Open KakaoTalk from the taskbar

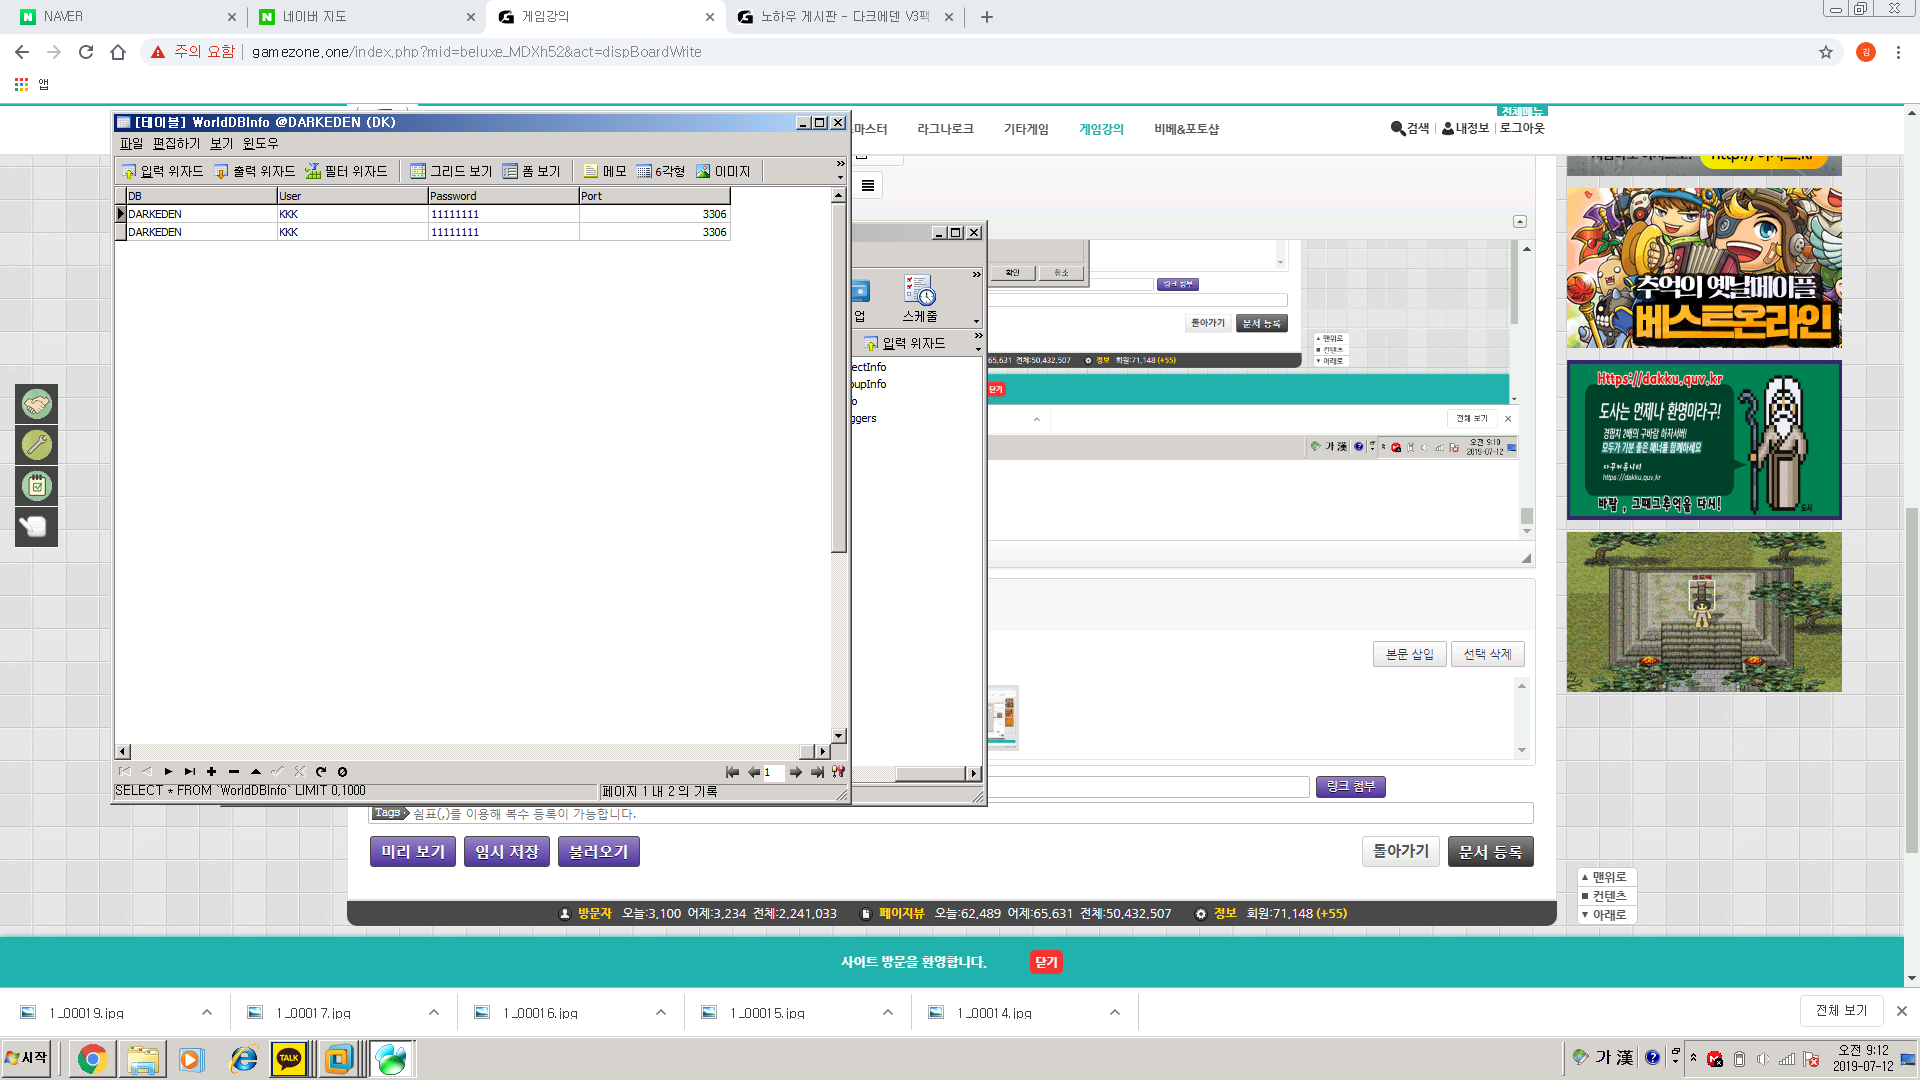(289, 1059)
